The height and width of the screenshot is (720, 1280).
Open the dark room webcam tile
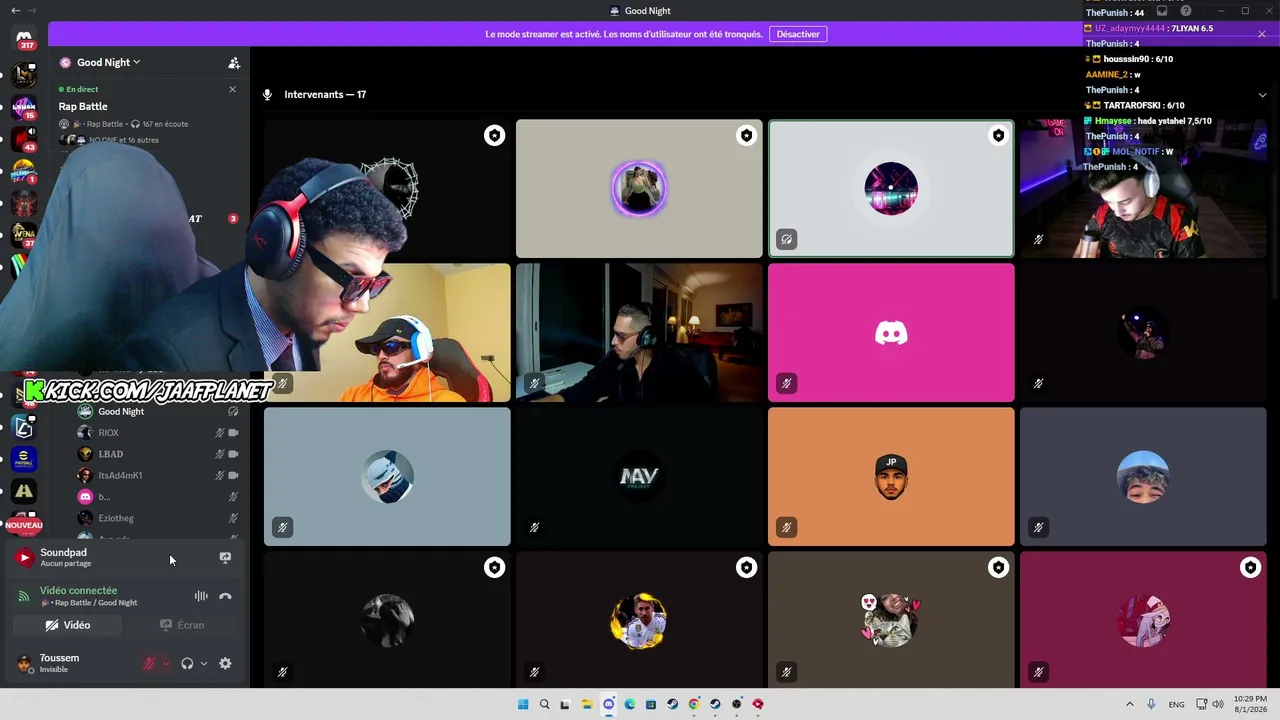point(639,333)
